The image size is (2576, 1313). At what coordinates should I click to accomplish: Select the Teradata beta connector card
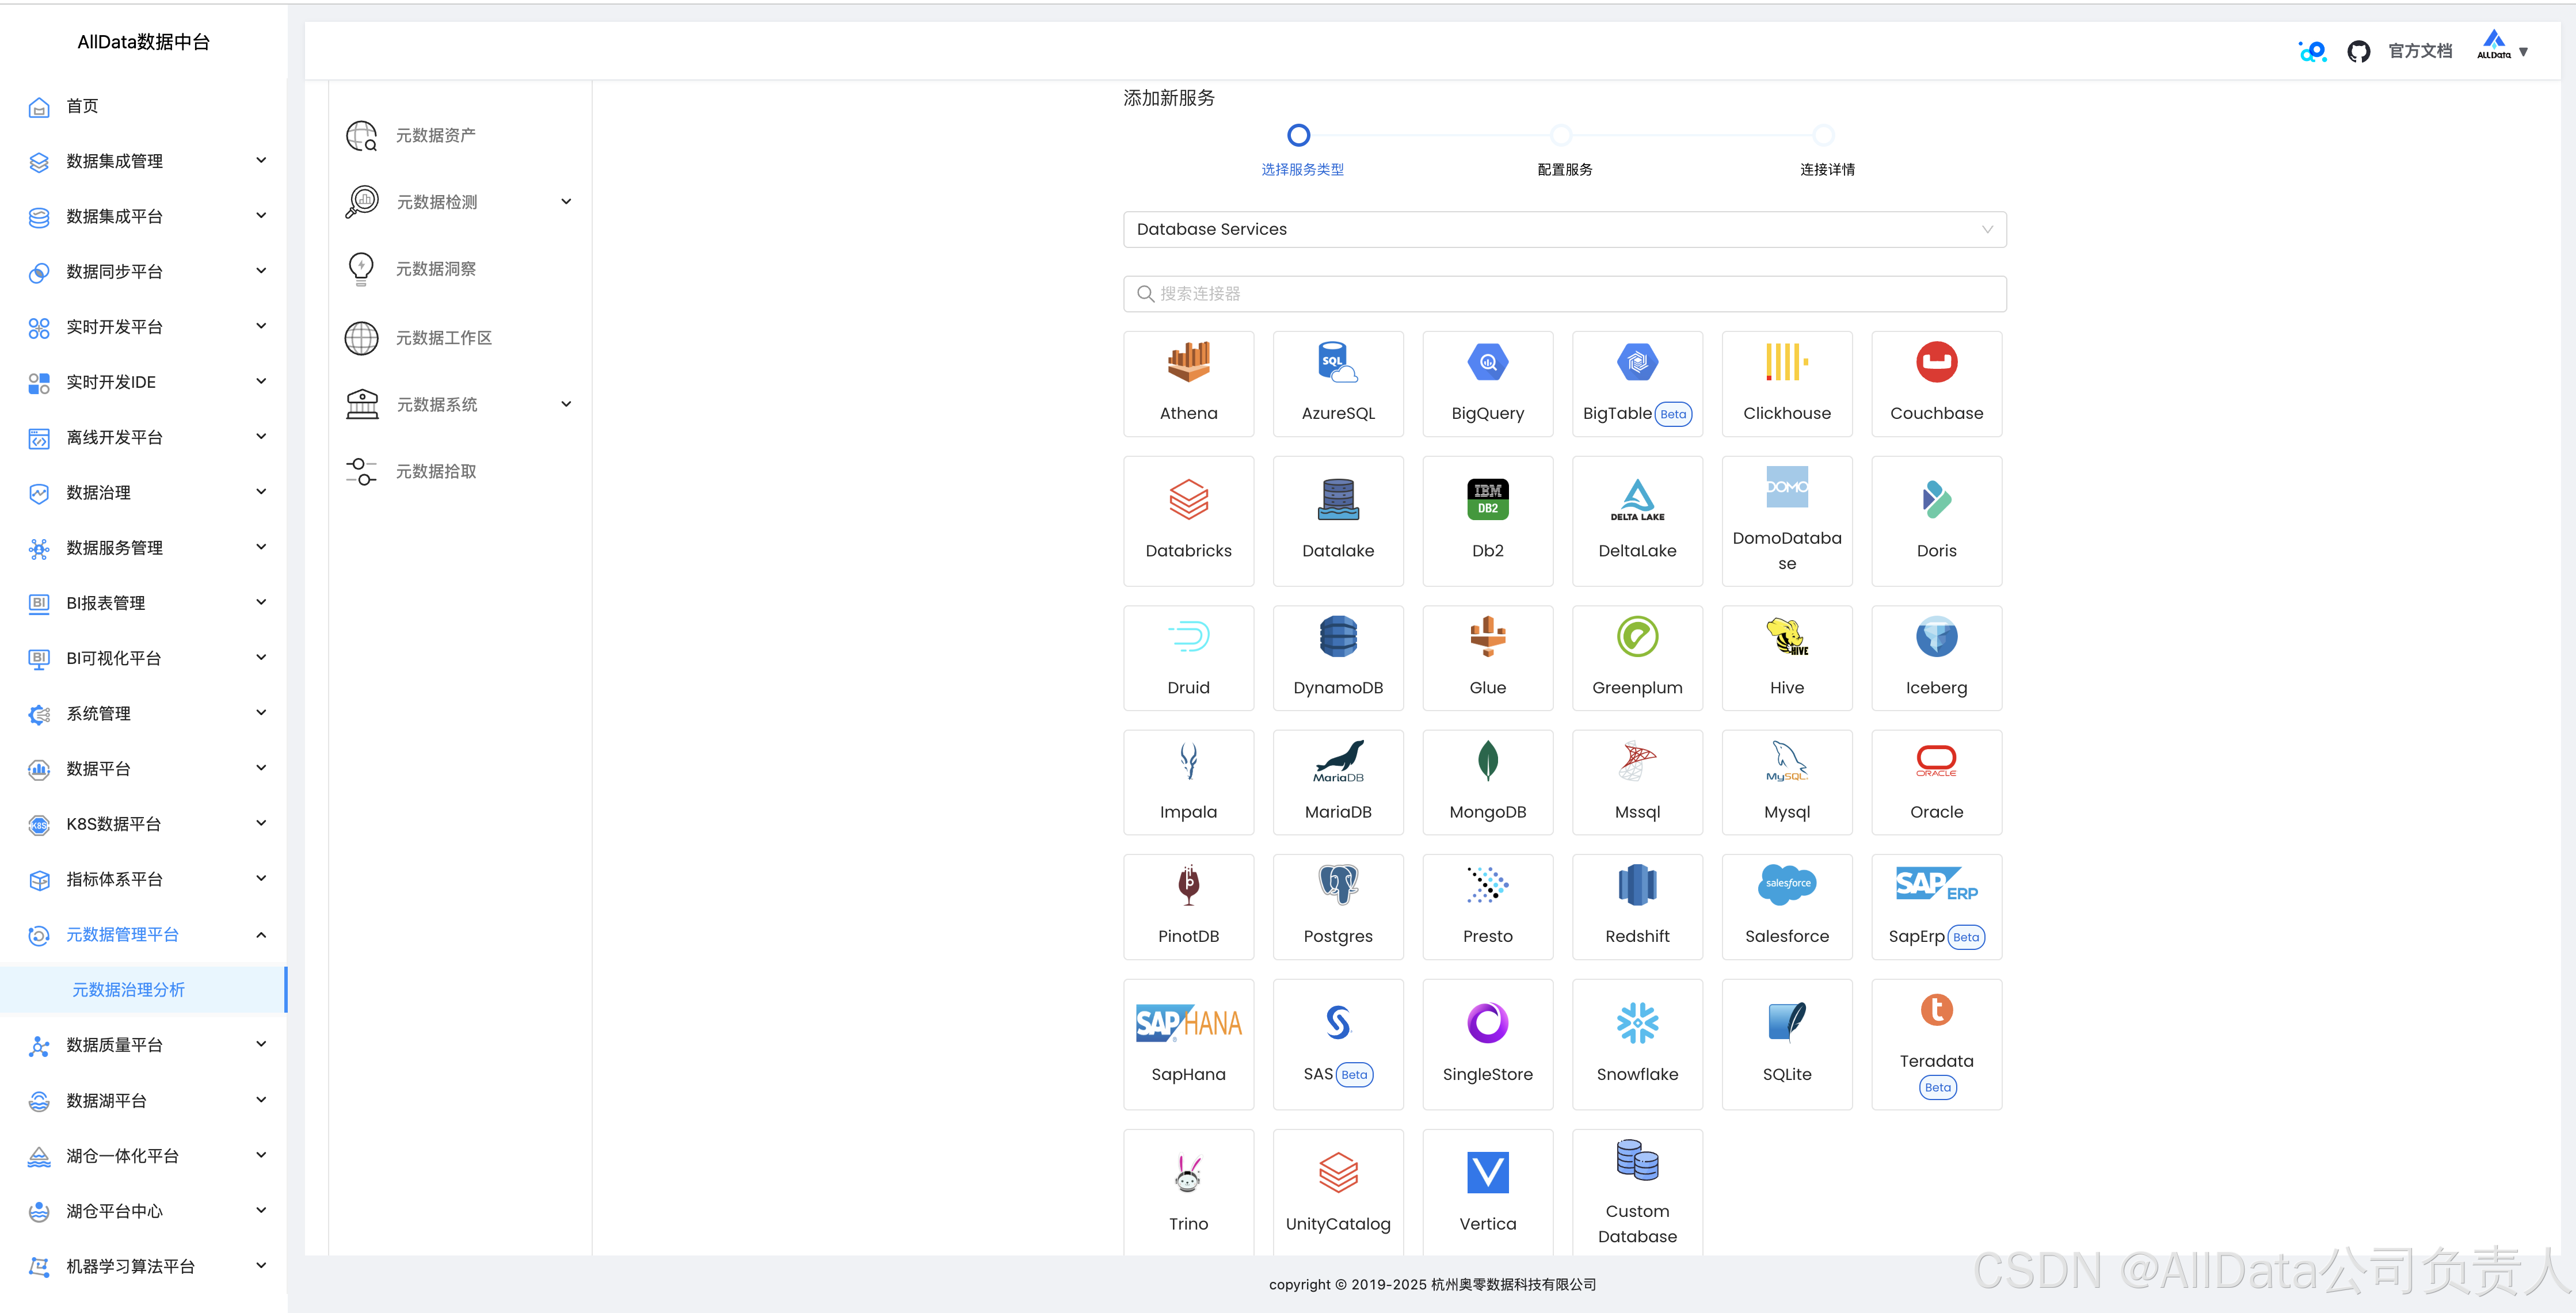1936,1043
